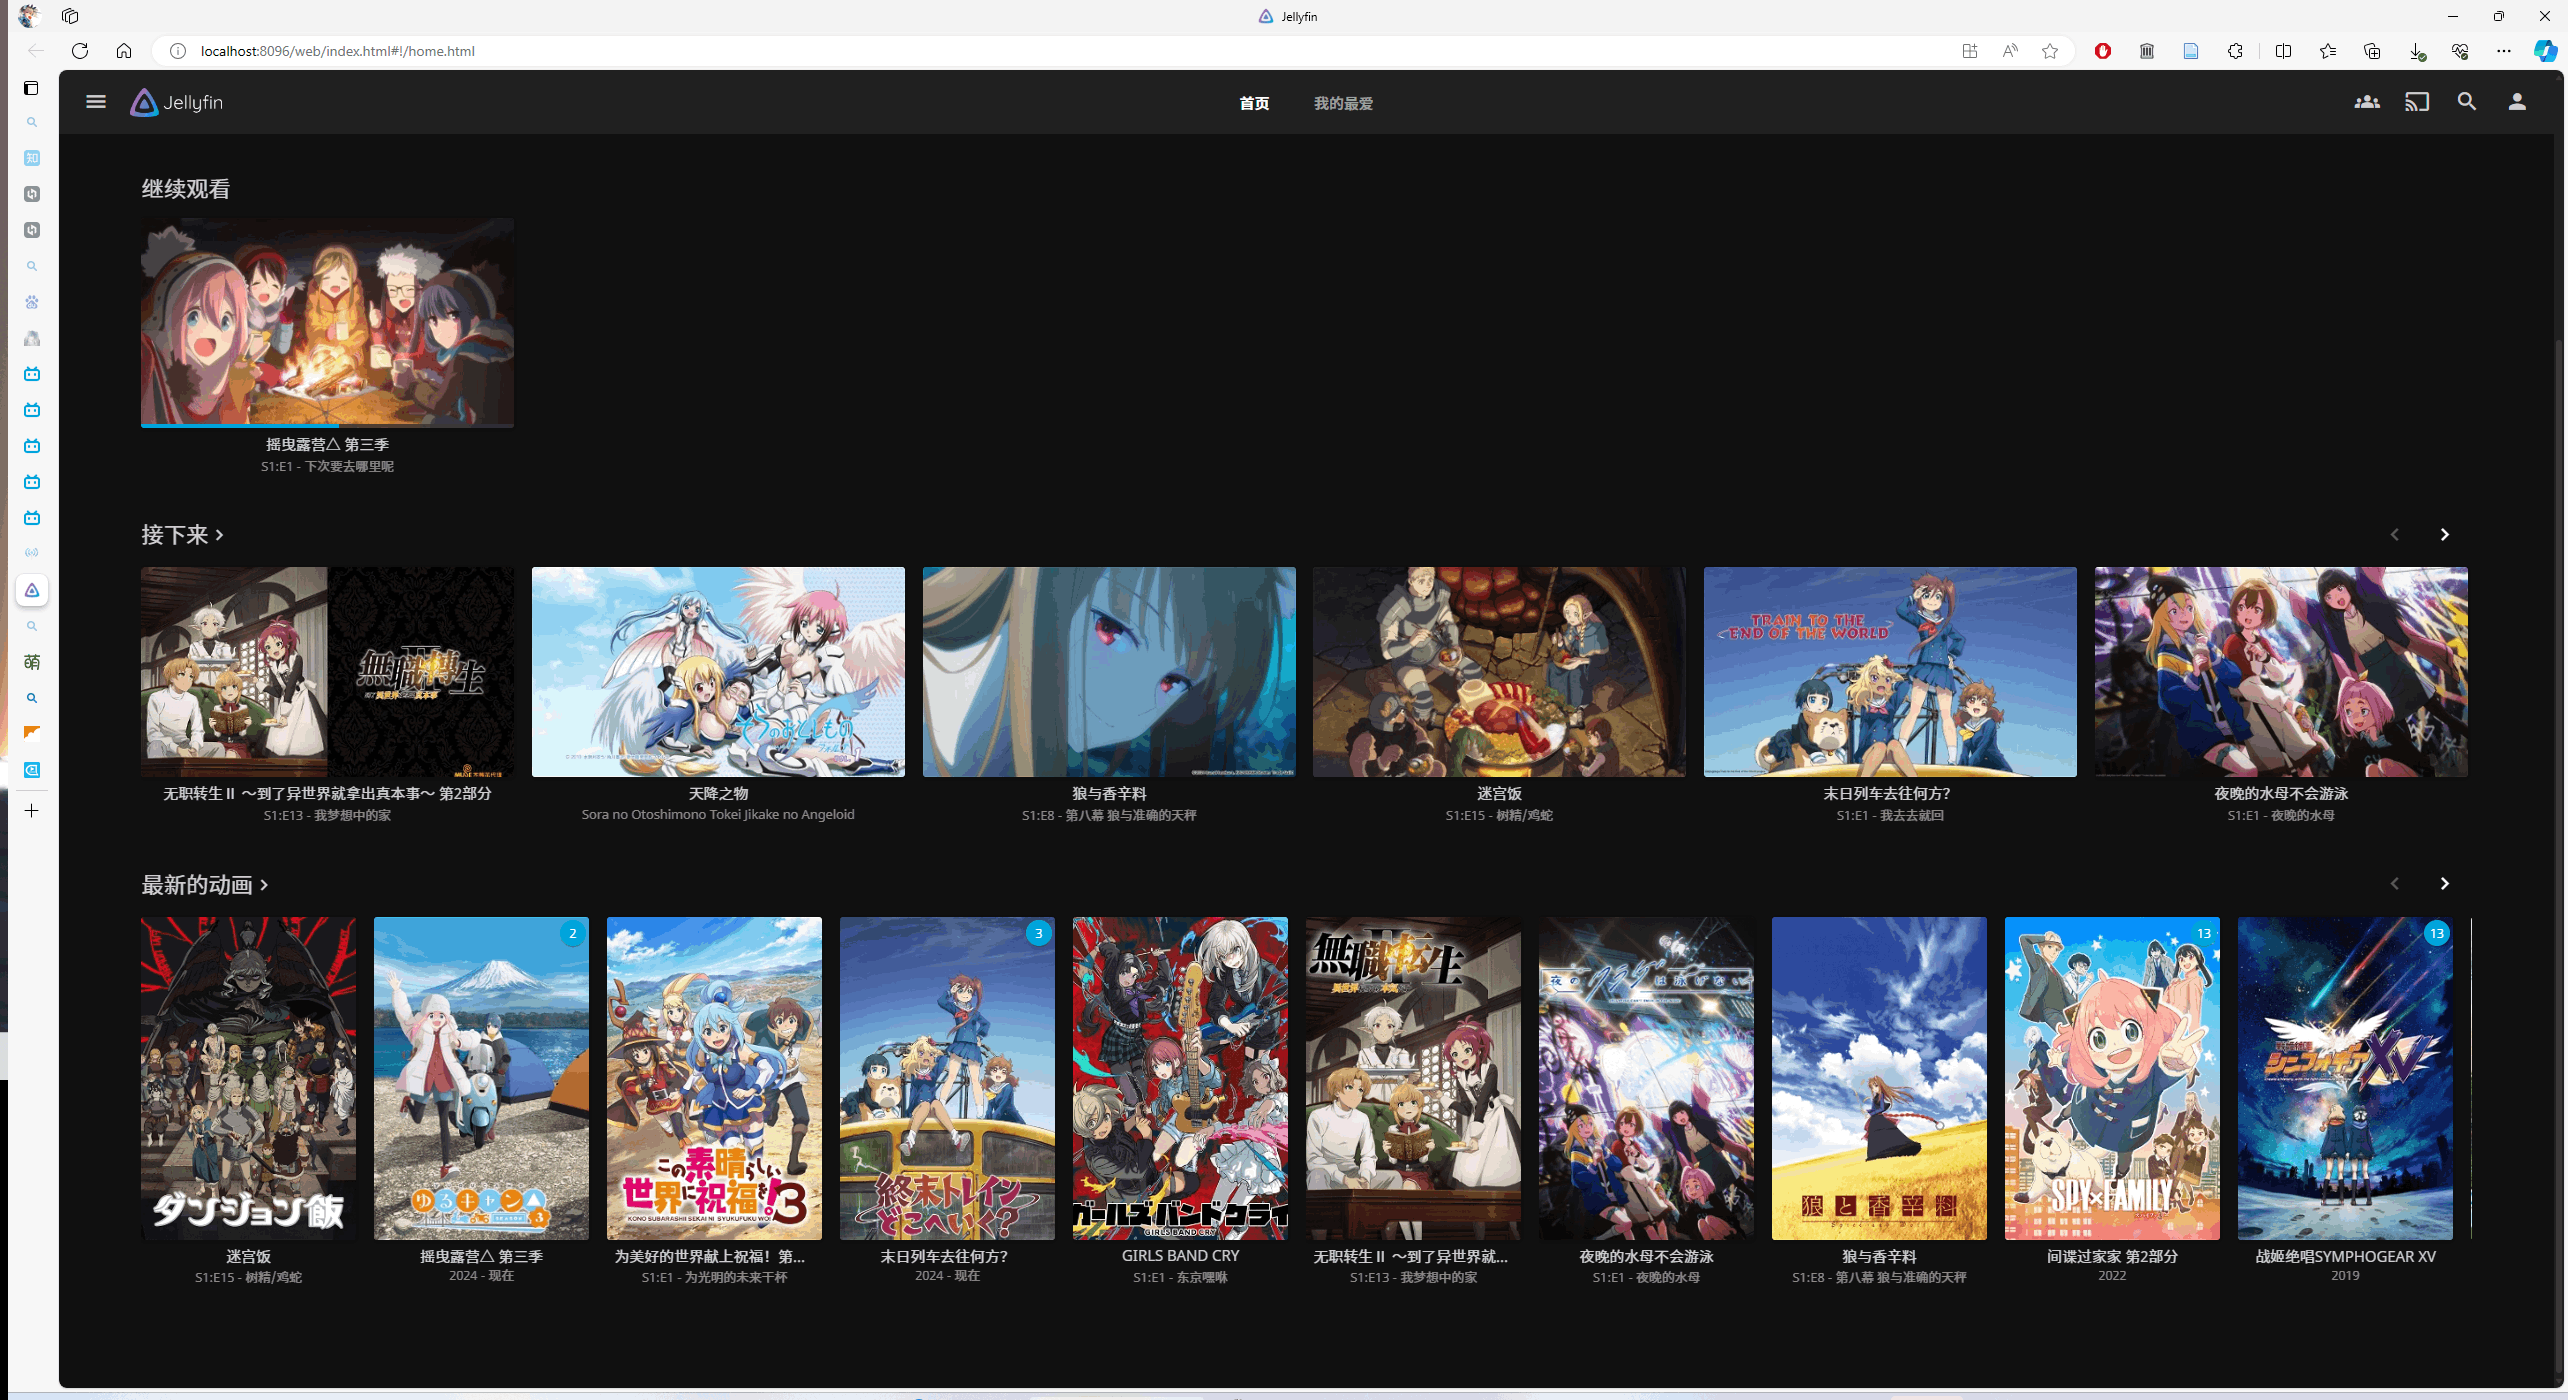Click the SPY×FAMILY poster thumbnail
This screenshot has width=2568, height=1400.
pyautogui.click(x=2111, y=1078)
